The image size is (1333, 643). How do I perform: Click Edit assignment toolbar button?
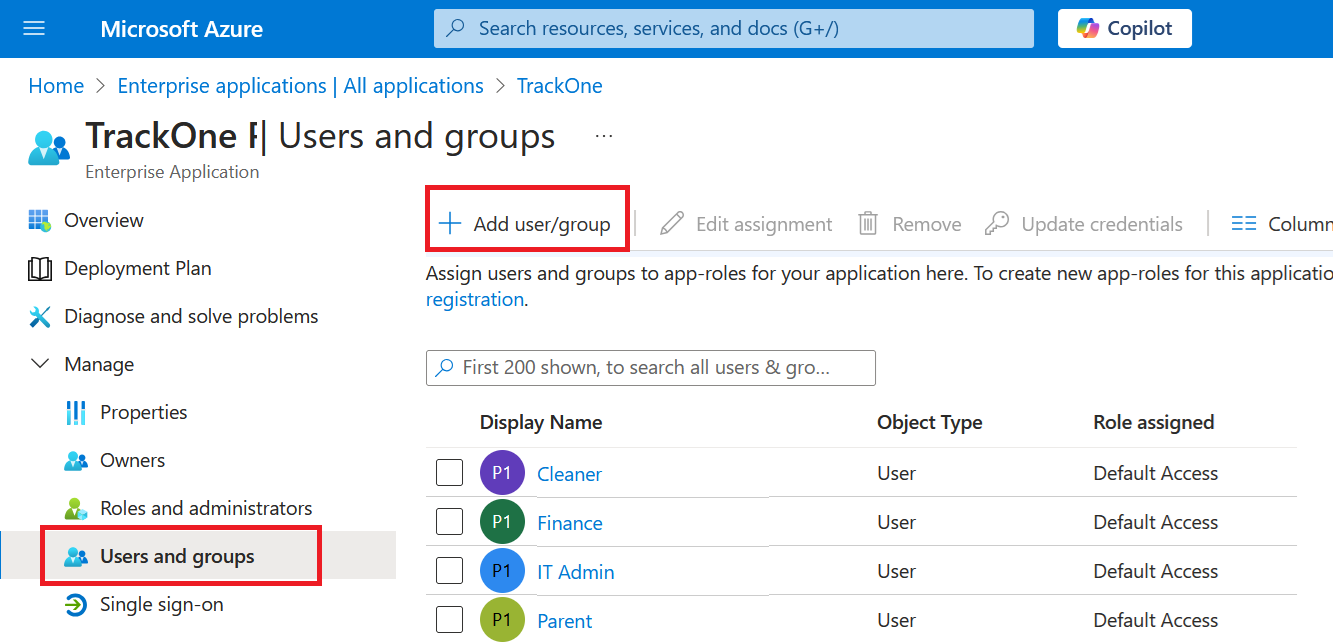coord(746,224)
